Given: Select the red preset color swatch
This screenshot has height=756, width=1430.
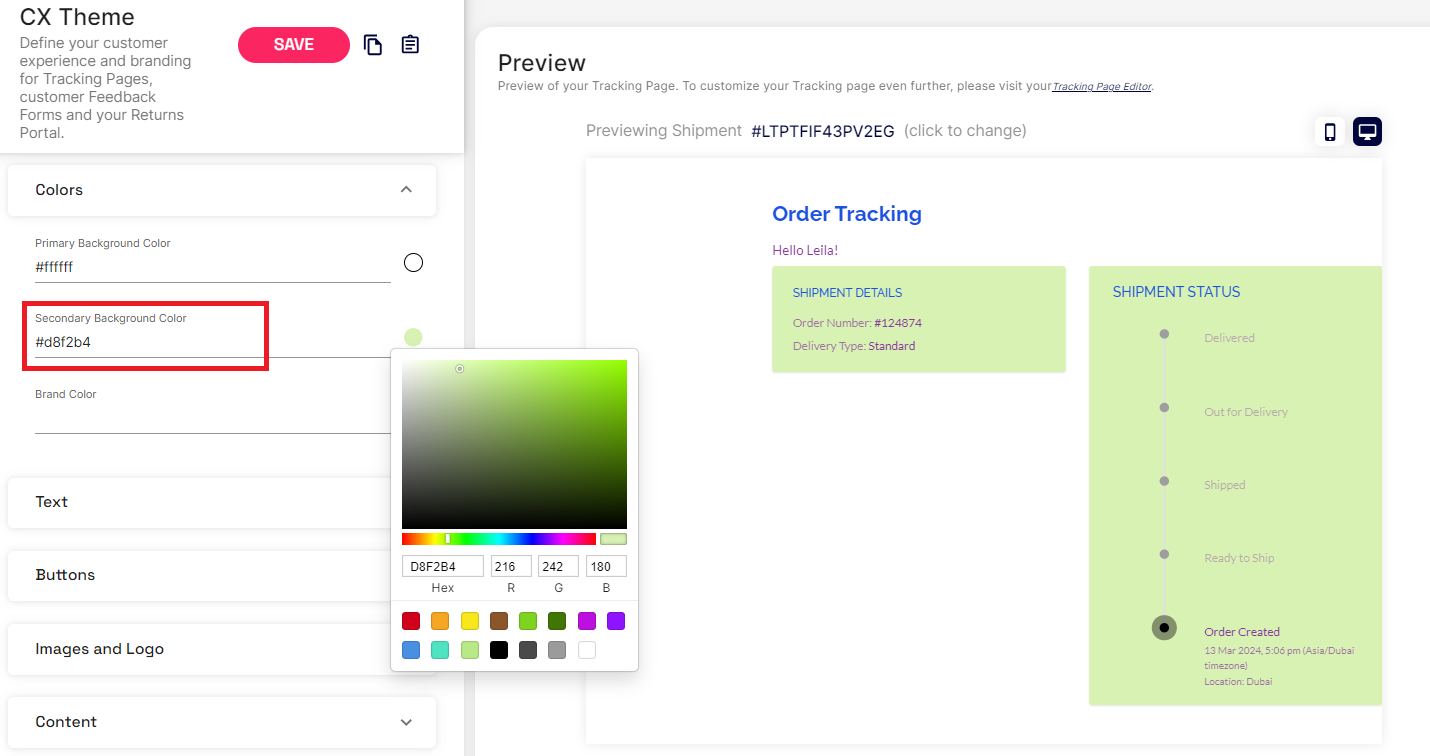Looking at the screenshot, I should [411, 621].
